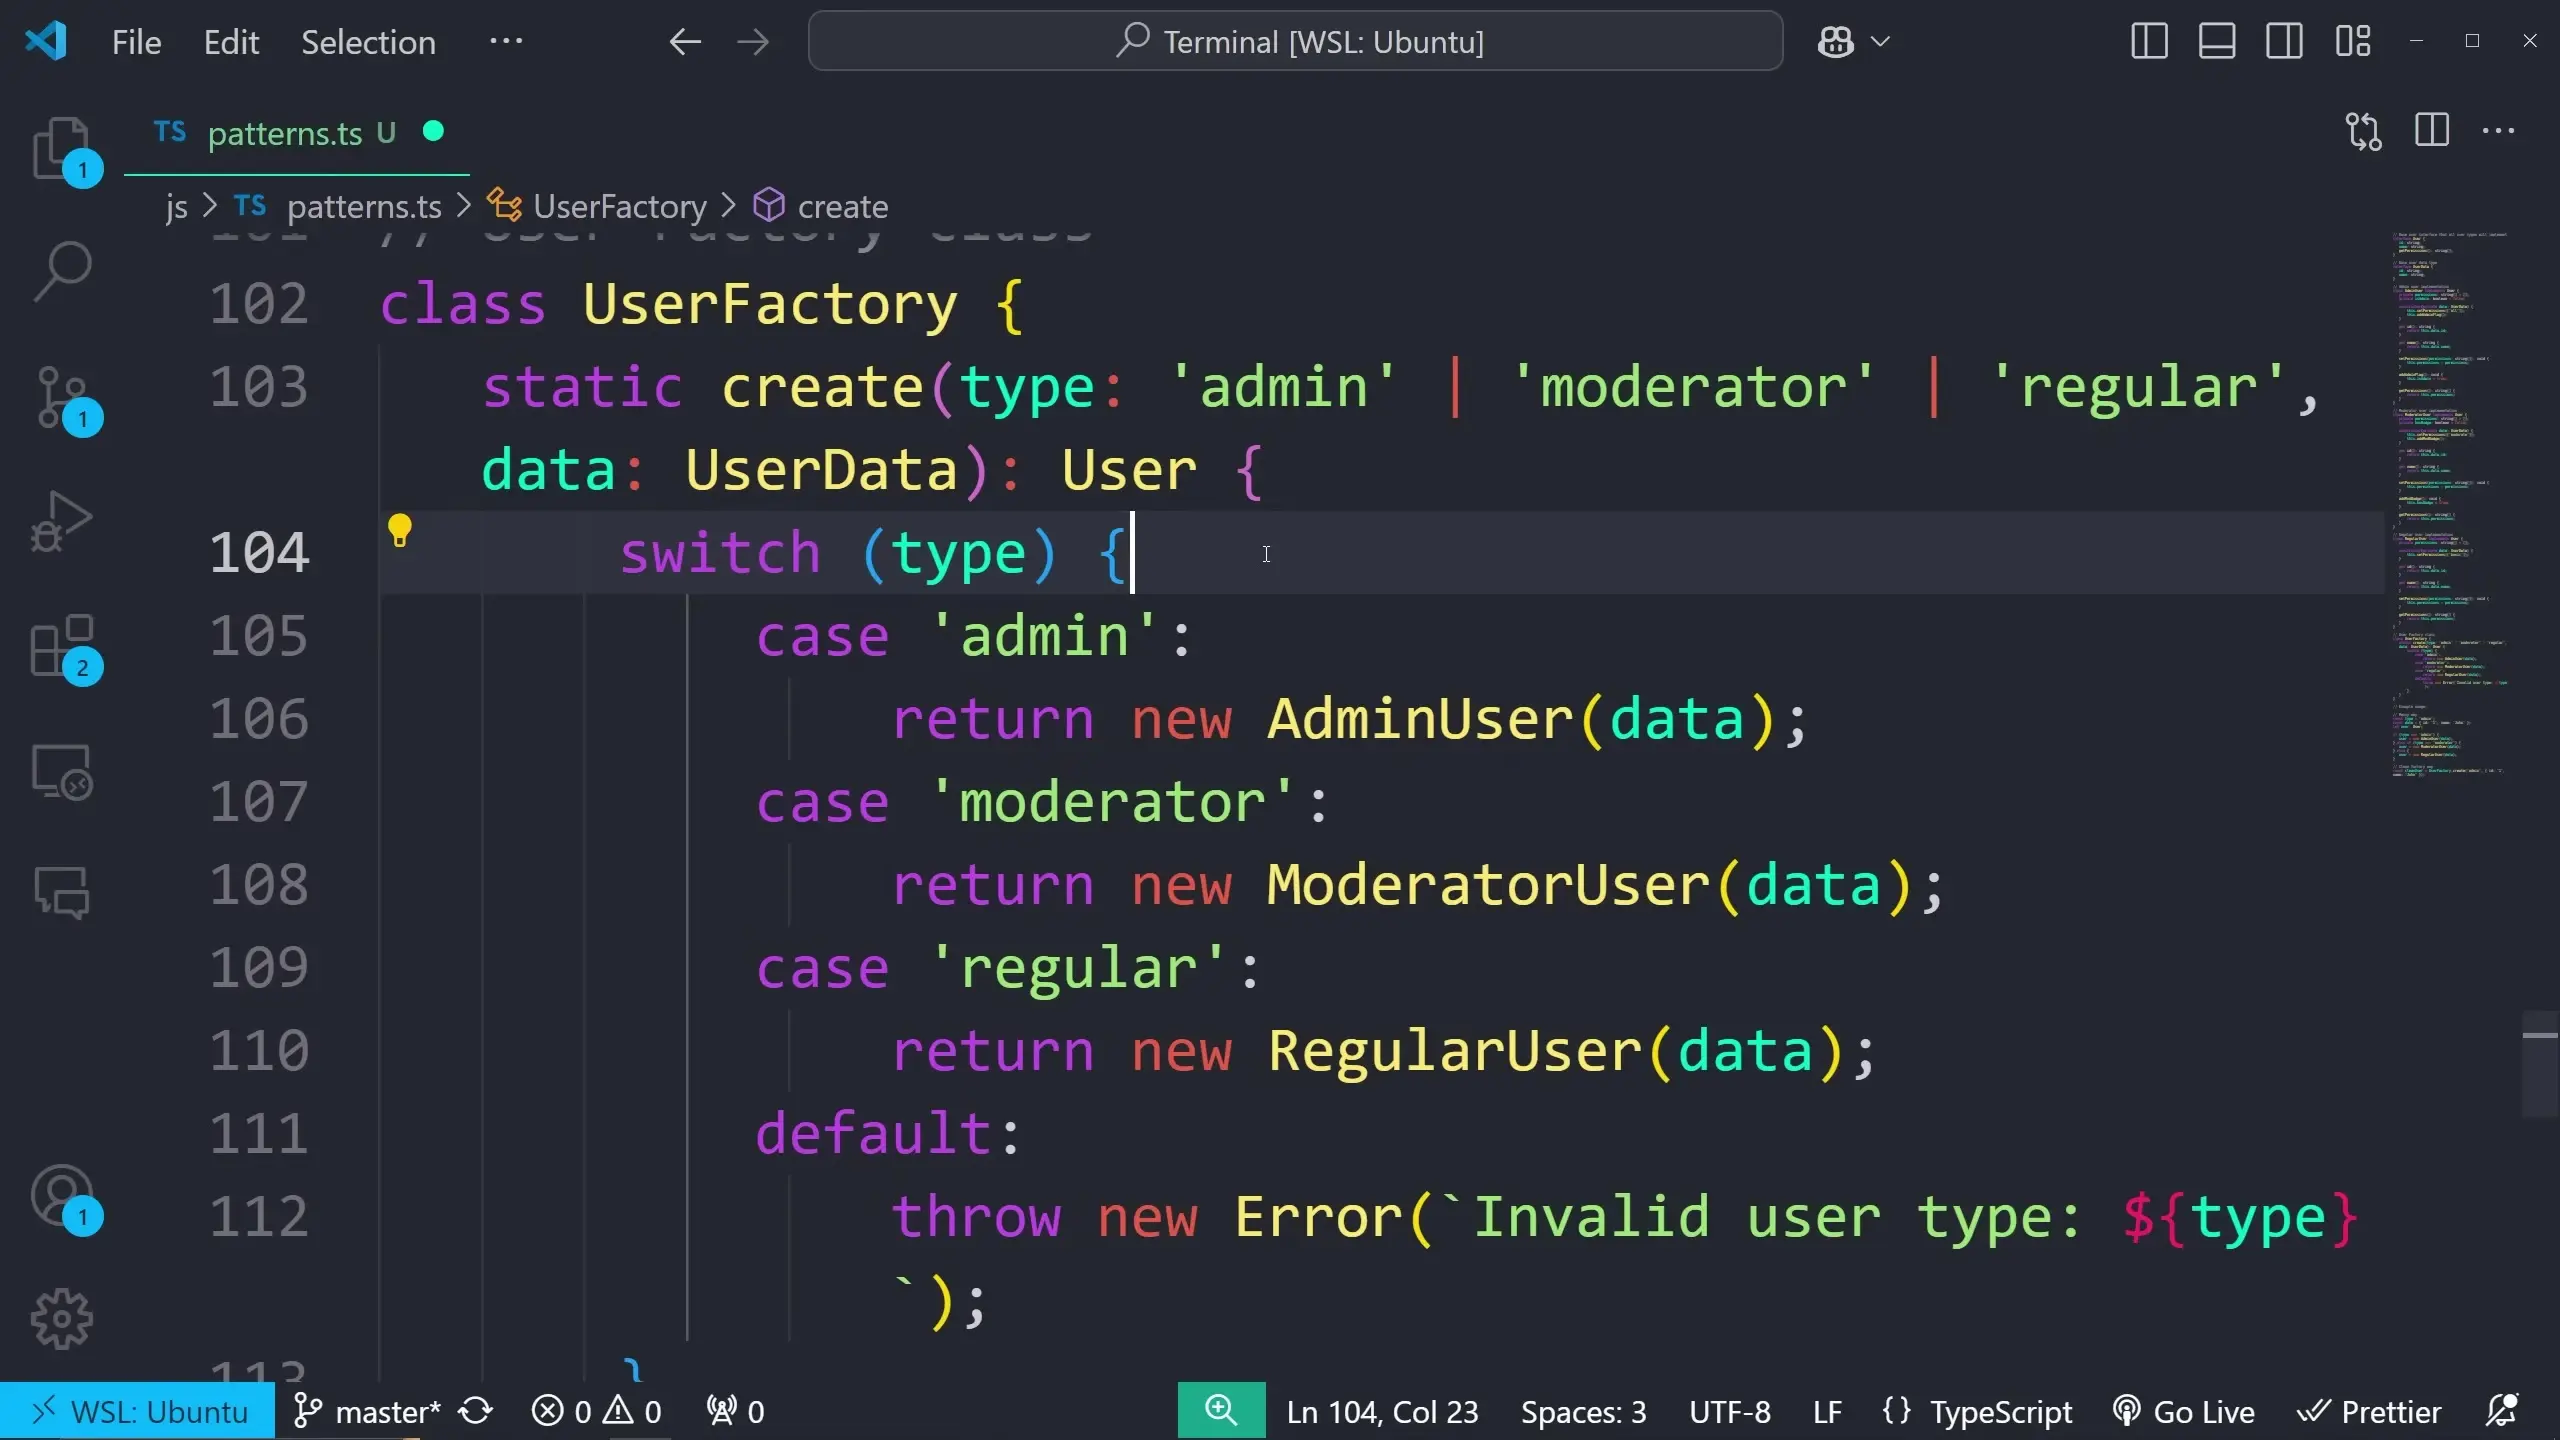Screen dimensions: 2560x1440
Task: Open the Run and Debug view
Action: coord(62,521)
